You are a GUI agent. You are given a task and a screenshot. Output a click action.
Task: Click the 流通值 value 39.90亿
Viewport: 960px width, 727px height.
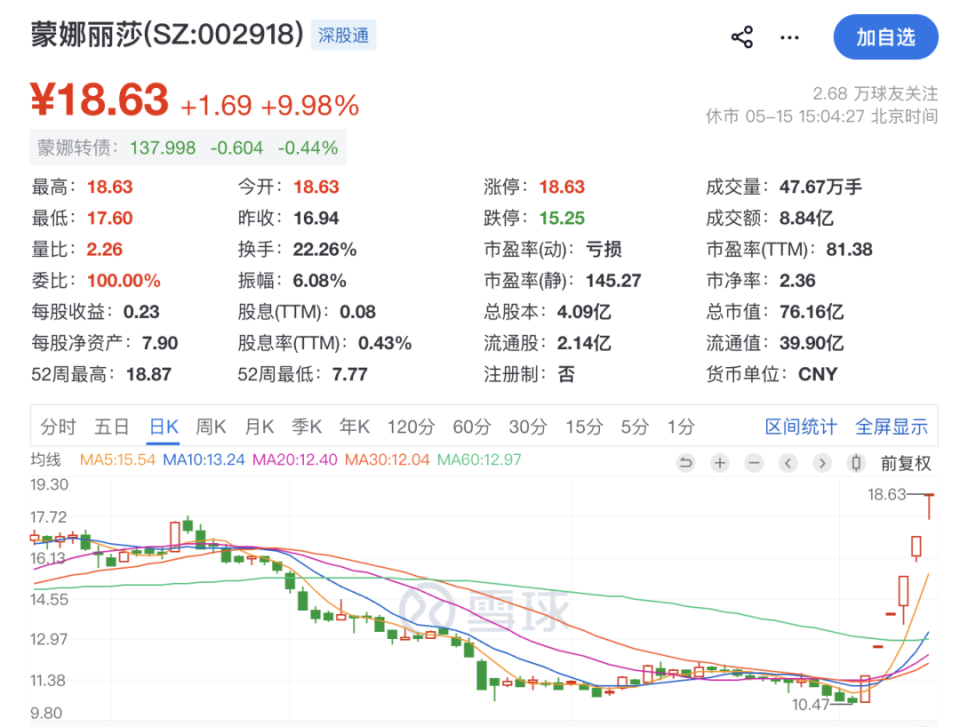pos(811,343)
